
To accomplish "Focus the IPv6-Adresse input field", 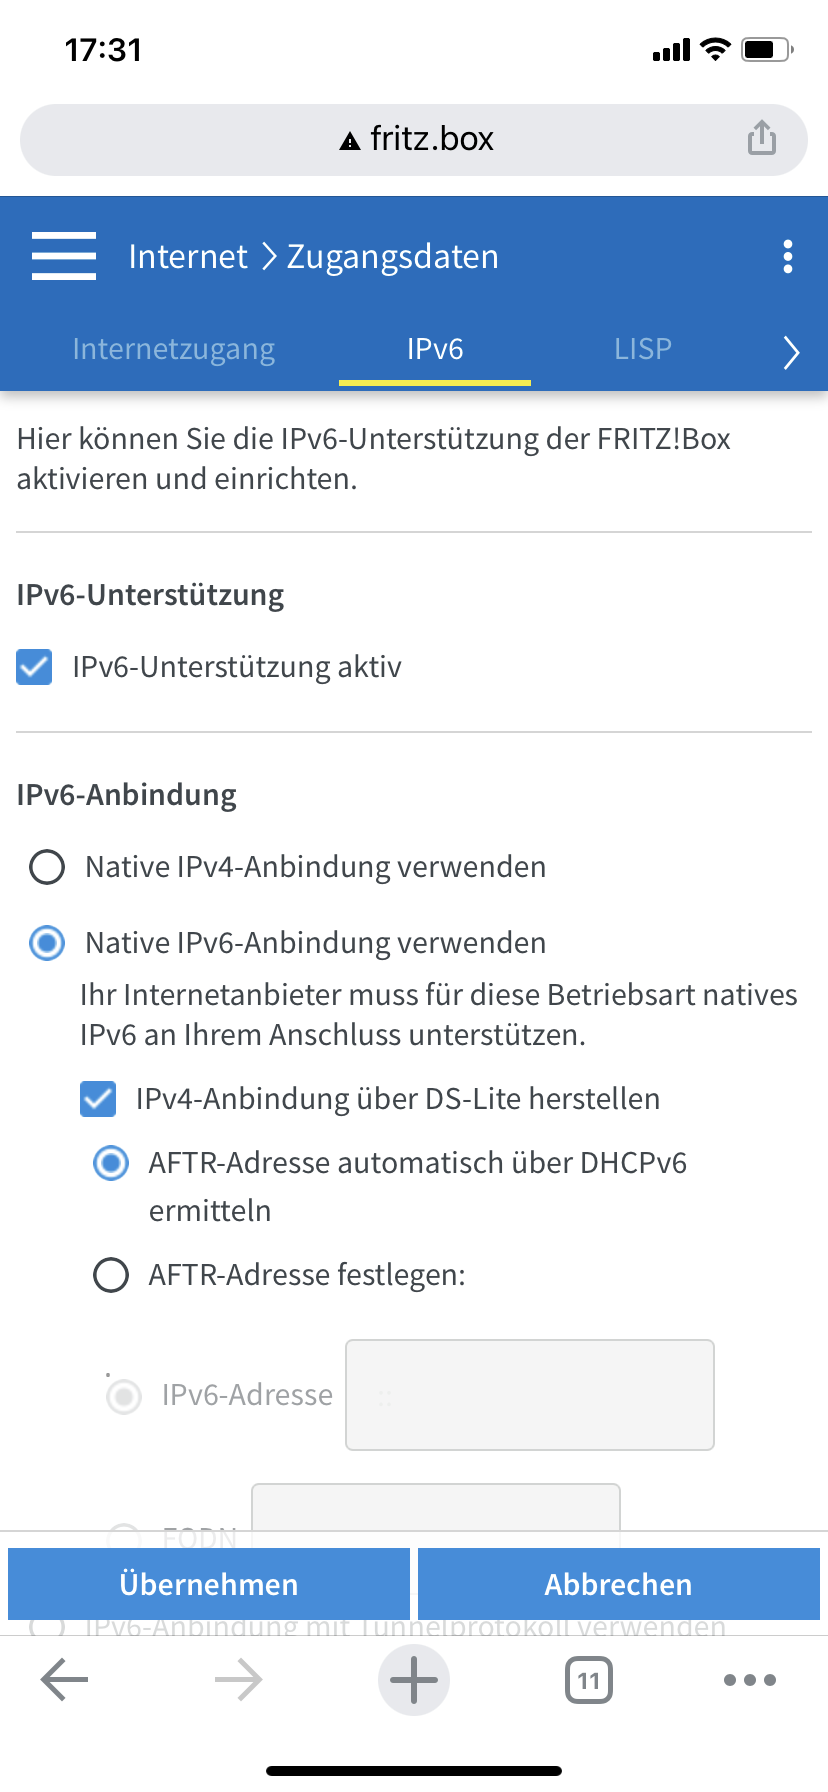I will coord(530,1395).
